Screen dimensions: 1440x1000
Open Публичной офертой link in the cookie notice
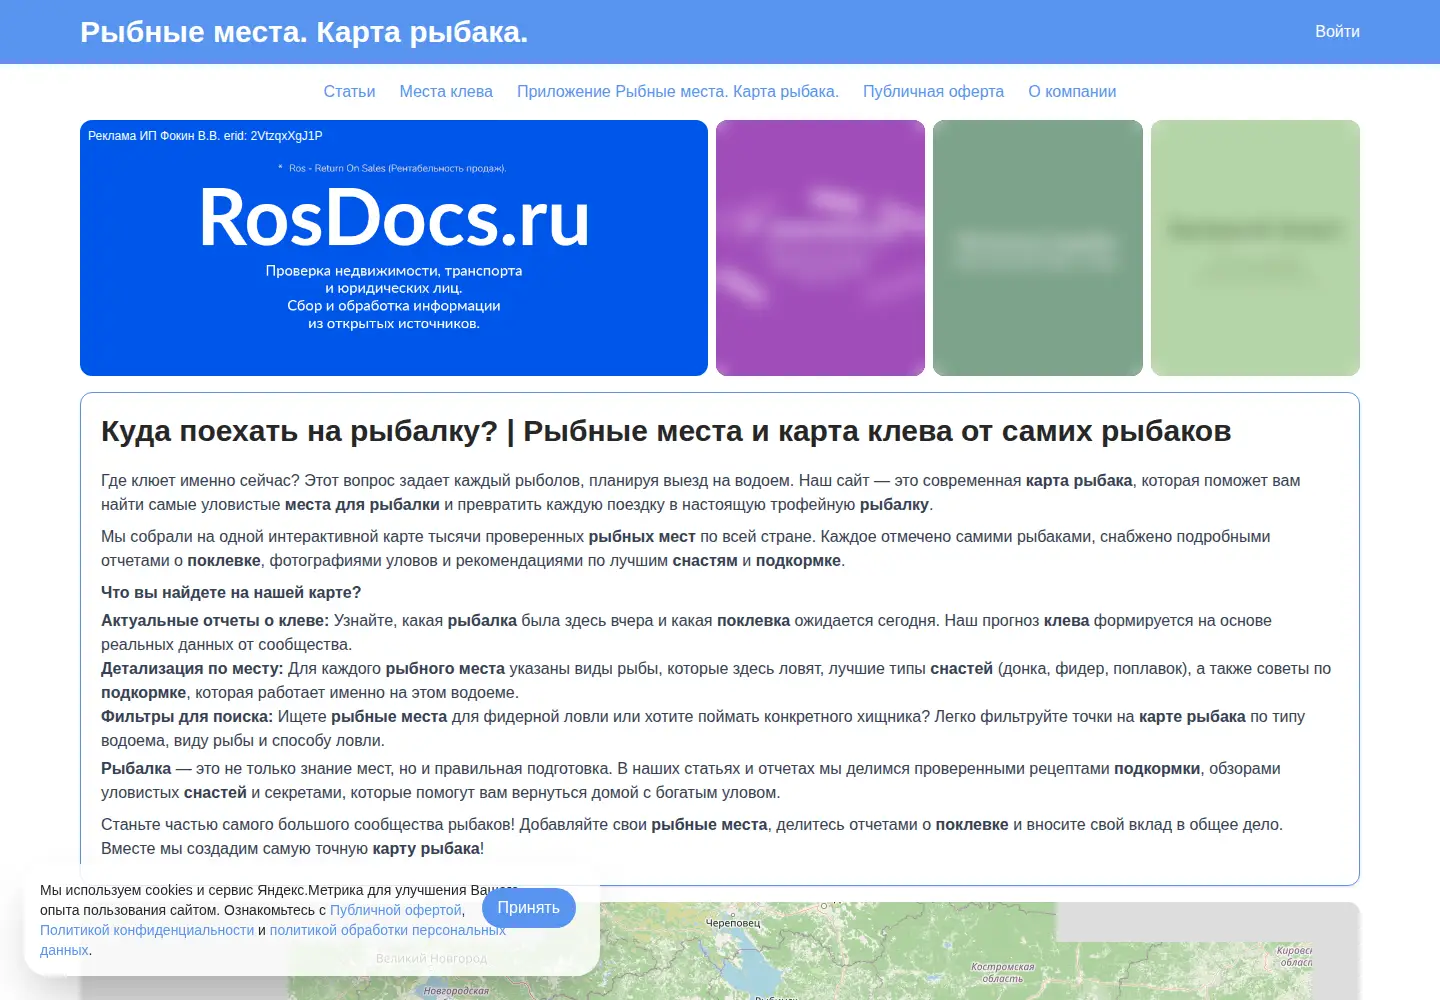396,910
